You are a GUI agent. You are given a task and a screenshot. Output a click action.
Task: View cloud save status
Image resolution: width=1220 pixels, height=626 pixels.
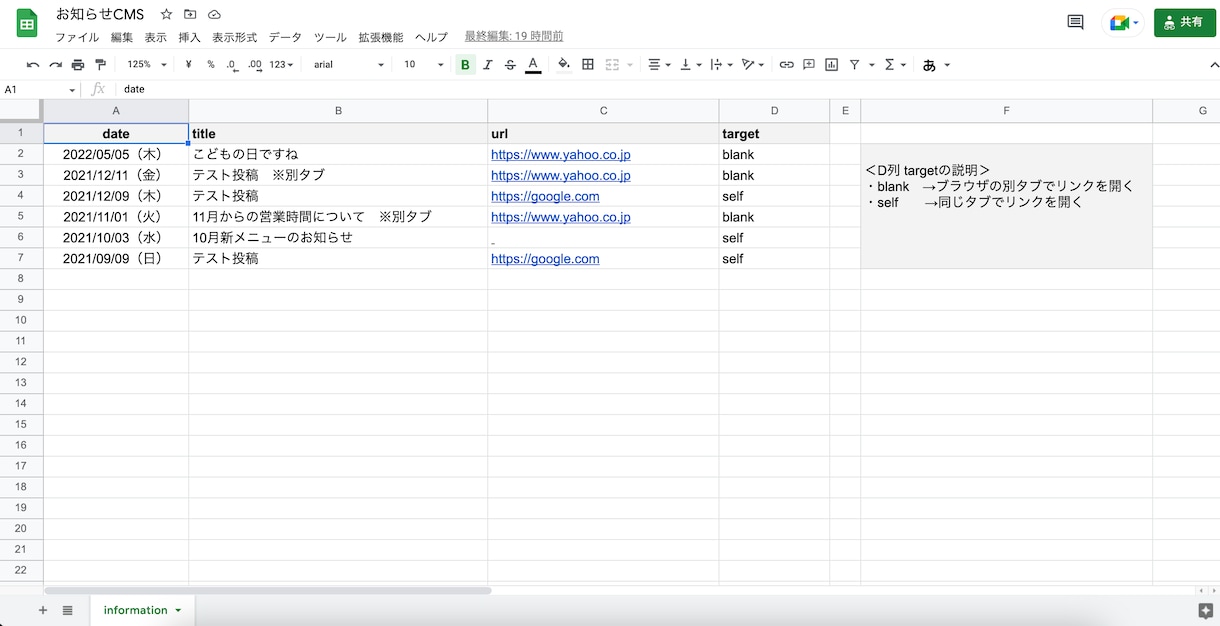pos(214,15)
